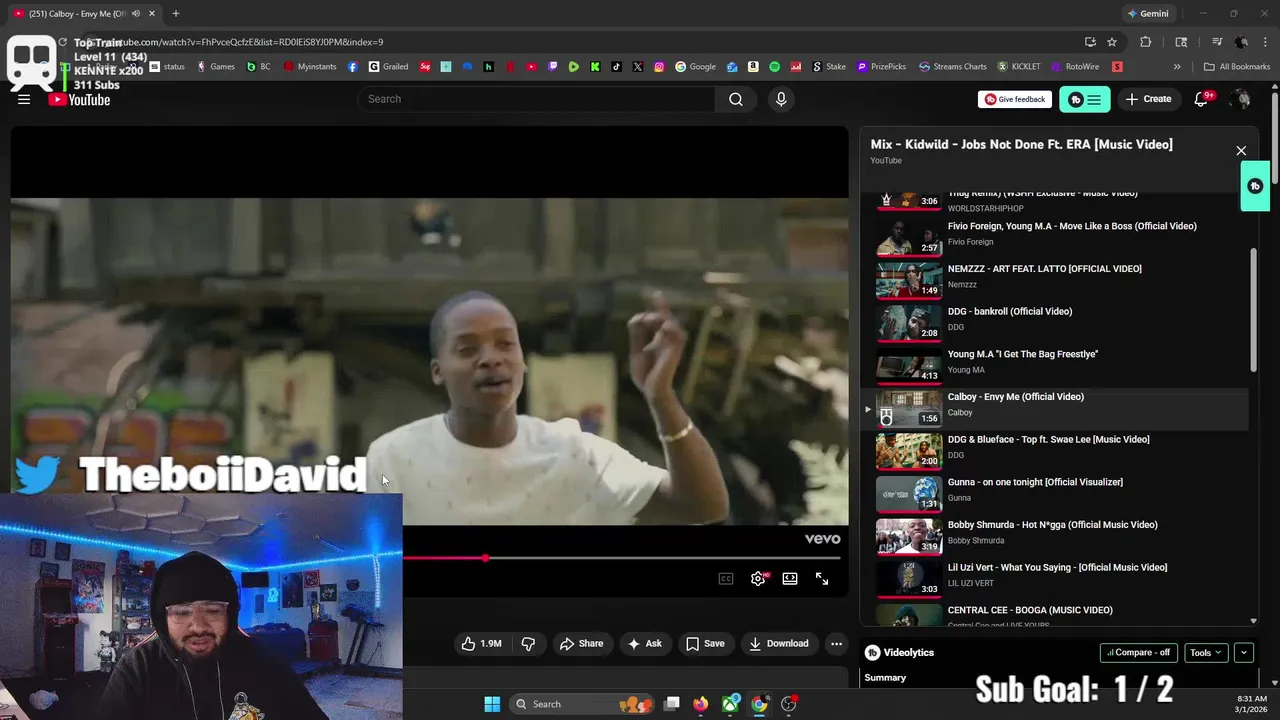Like the video with thumbs up
The width and height of the screenshot is (1280, 720).
tap(481, 643)
